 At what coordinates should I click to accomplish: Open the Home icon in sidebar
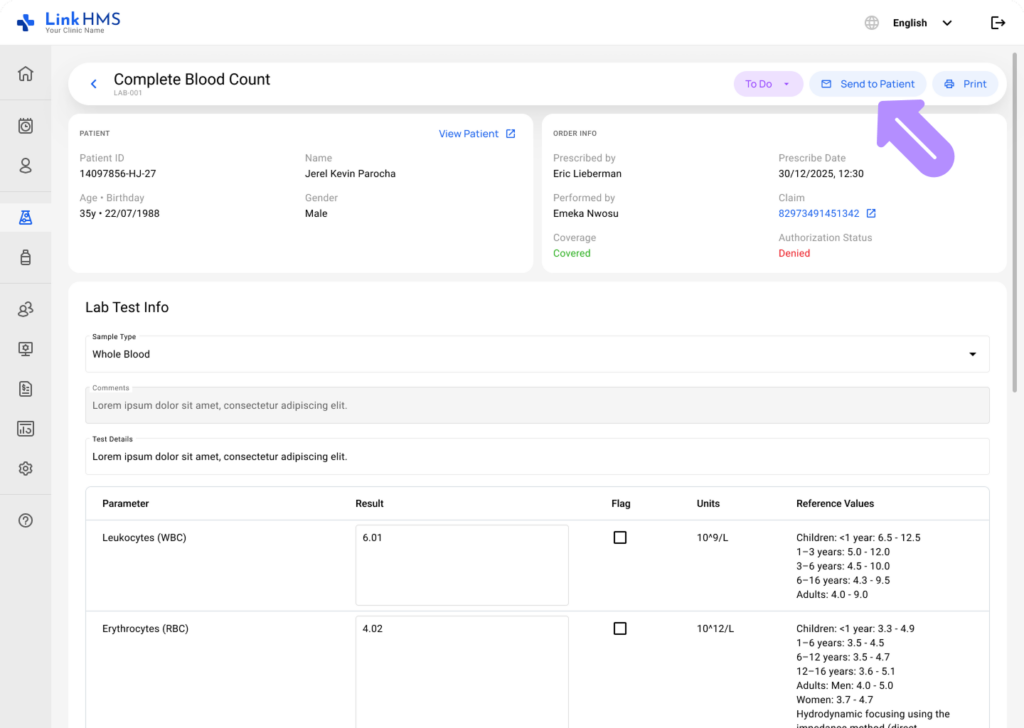tap(25, 73)
